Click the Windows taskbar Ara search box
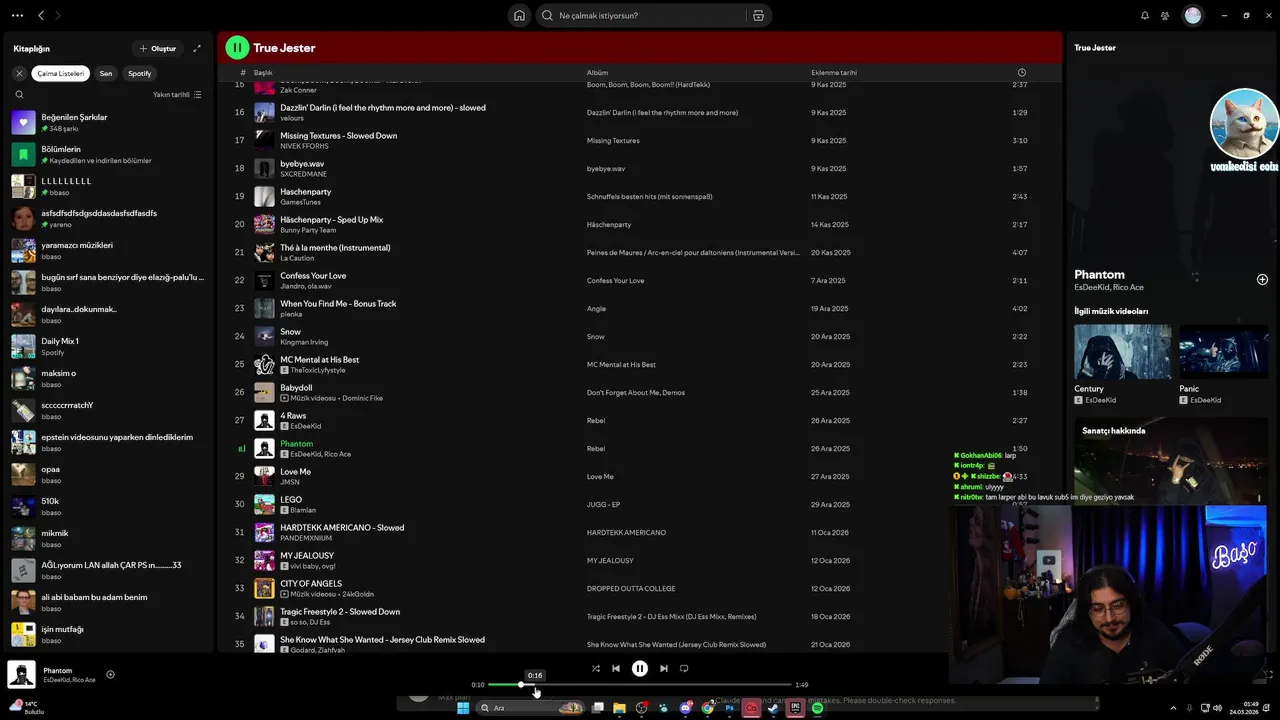The width and height of the screenshot is (1280, 720). (530, 708)
